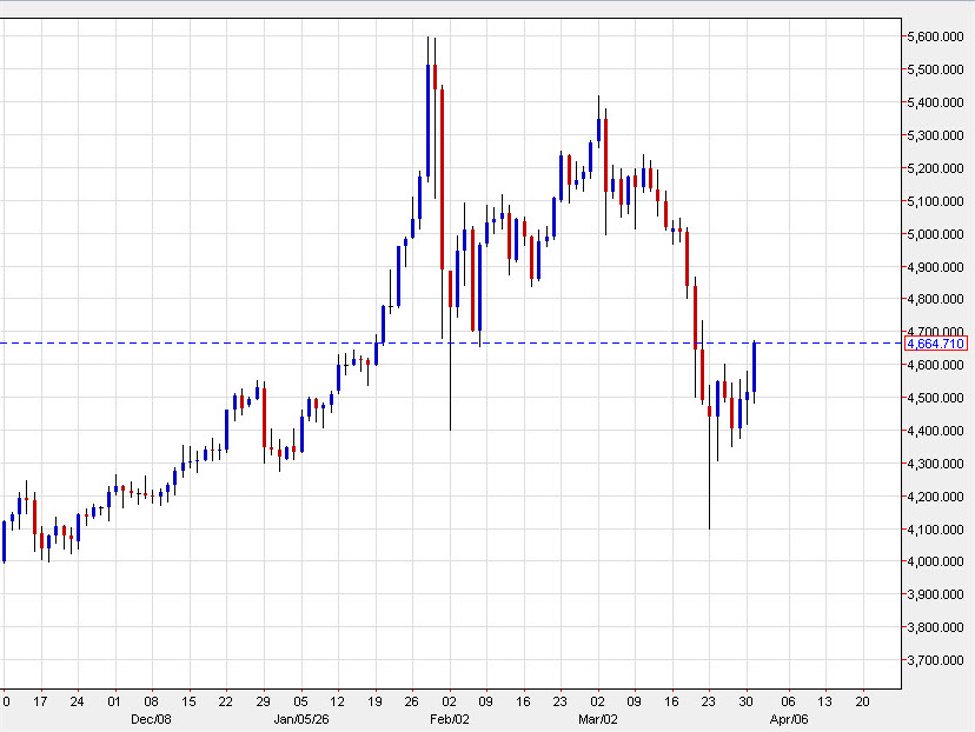
Task: Select the Mar/02 month label
Action: 596,718
